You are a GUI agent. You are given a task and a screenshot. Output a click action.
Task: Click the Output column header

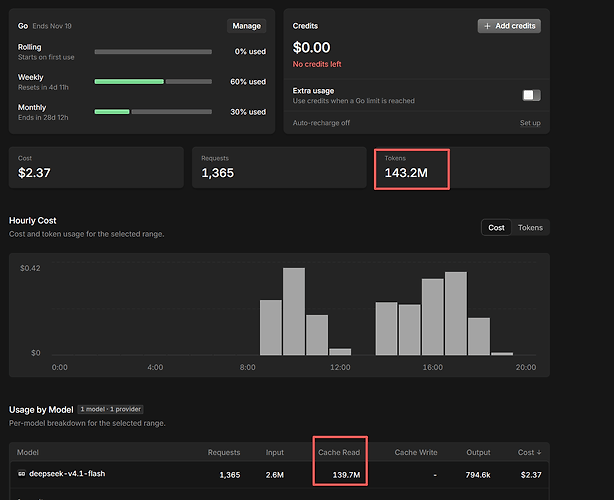478,452
